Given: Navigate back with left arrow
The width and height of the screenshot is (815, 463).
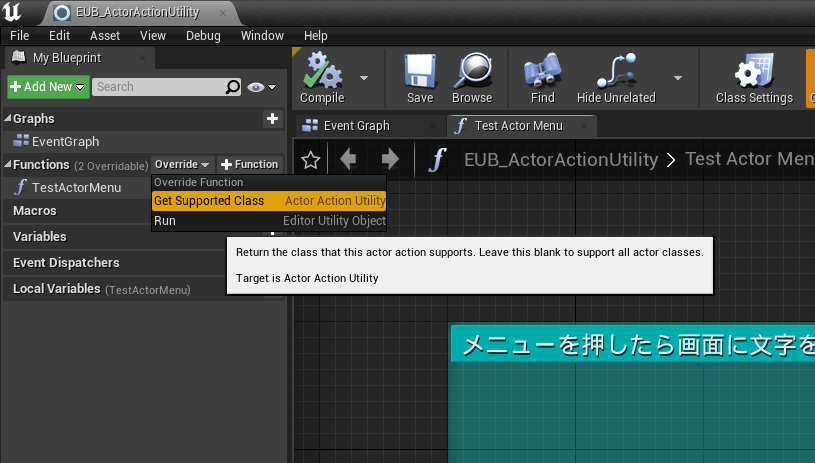Looking at the screenshot, I should (348, 160).
